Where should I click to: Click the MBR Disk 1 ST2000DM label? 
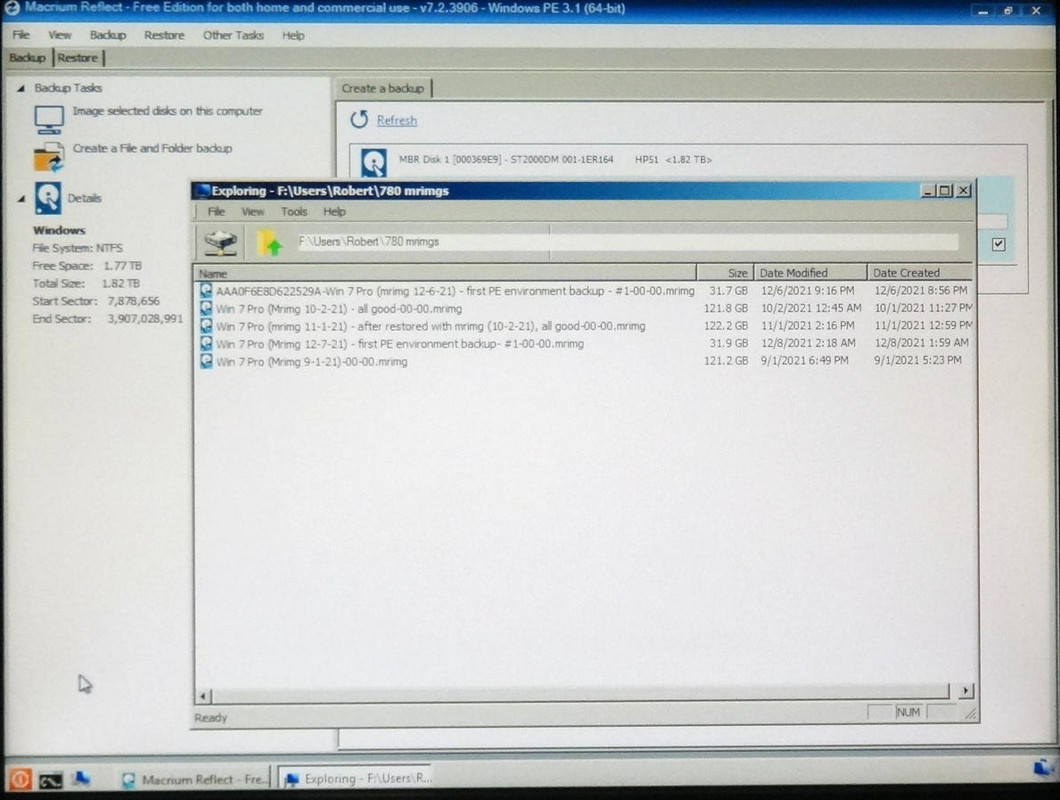(x=506, y=160)
